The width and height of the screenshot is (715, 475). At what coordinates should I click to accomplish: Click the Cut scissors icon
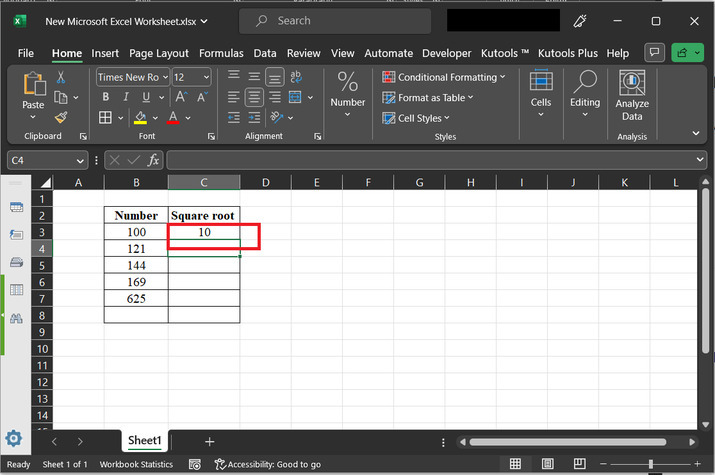(61, 77)
